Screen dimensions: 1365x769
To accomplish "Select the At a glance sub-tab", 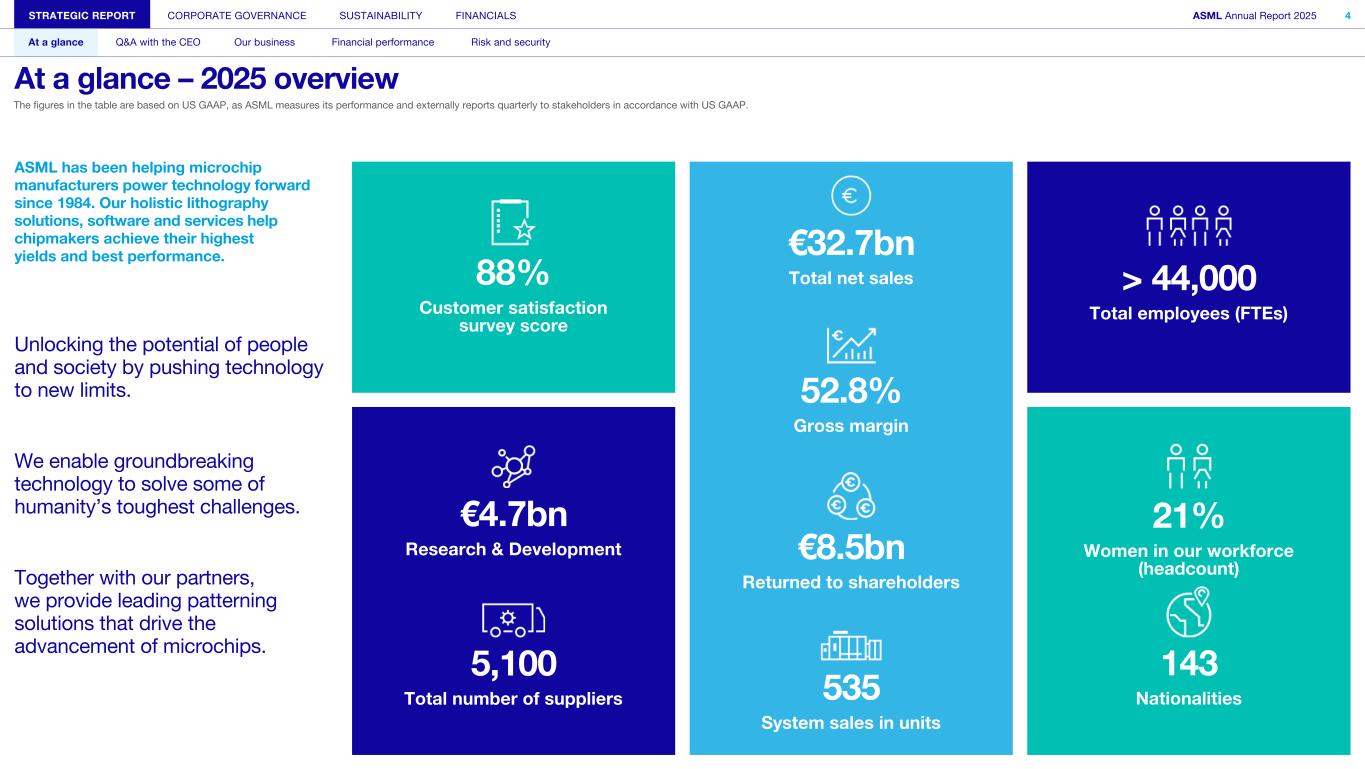I will [x=56, y=42].
